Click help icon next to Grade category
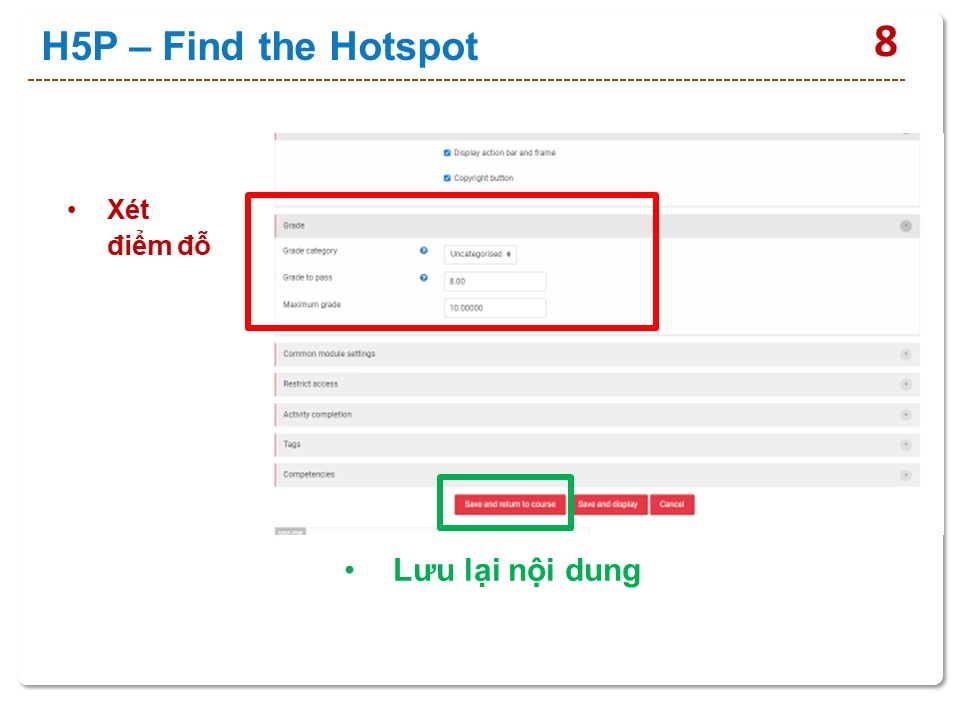Screen dimensions: 960x720 [423, 252]
